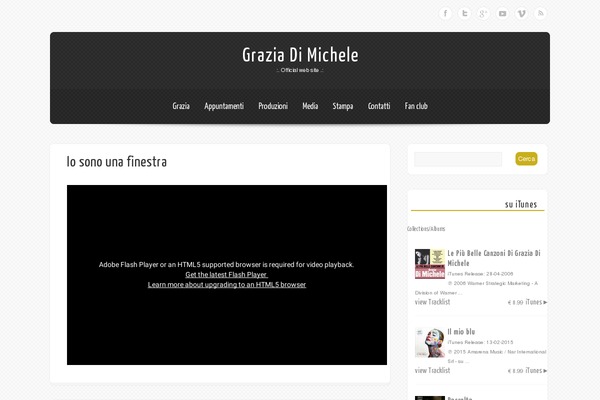Screen dimensions: 600x400
Task: Open the Twitter social icon
Action: 464,14
